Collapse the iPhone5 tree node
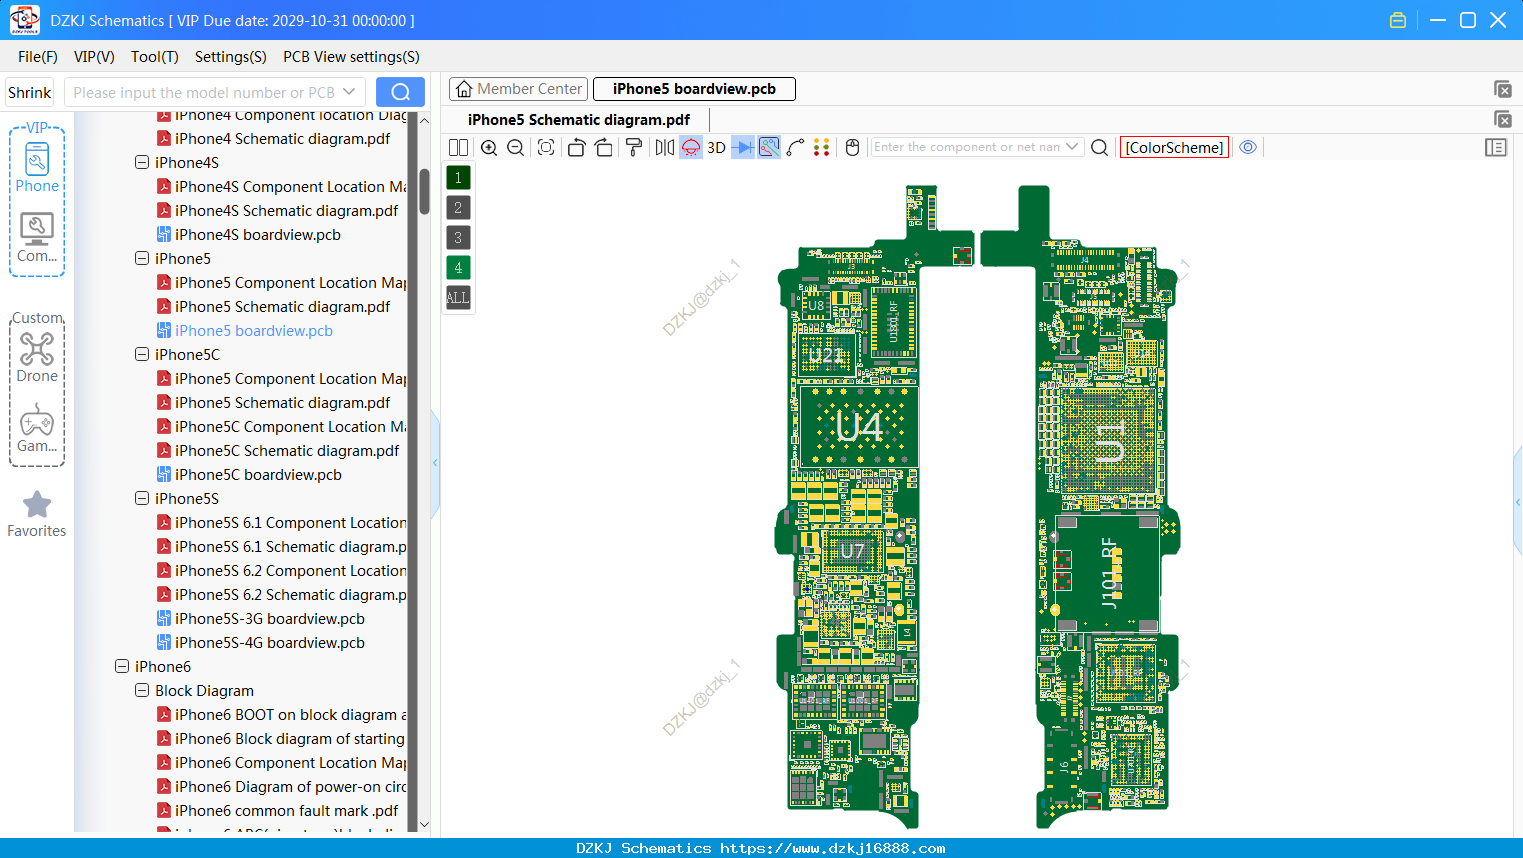 coord(142,258)
